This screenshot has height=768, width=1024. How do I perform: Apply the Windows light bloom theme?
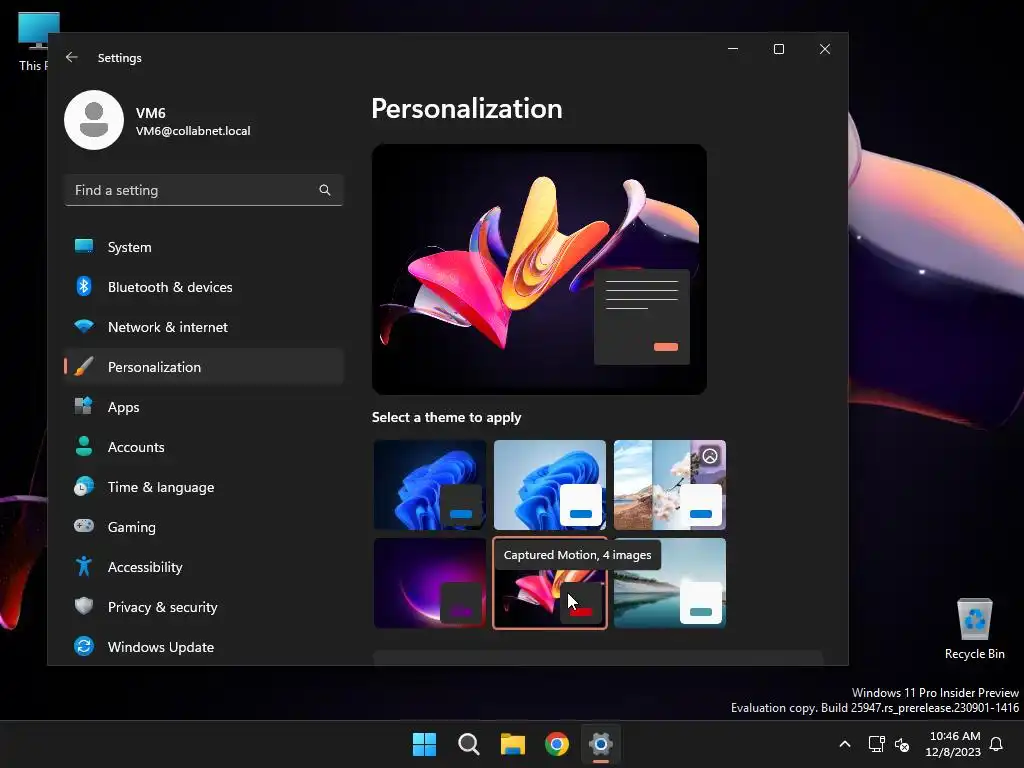pyautogui.click(x=550, y=485)
